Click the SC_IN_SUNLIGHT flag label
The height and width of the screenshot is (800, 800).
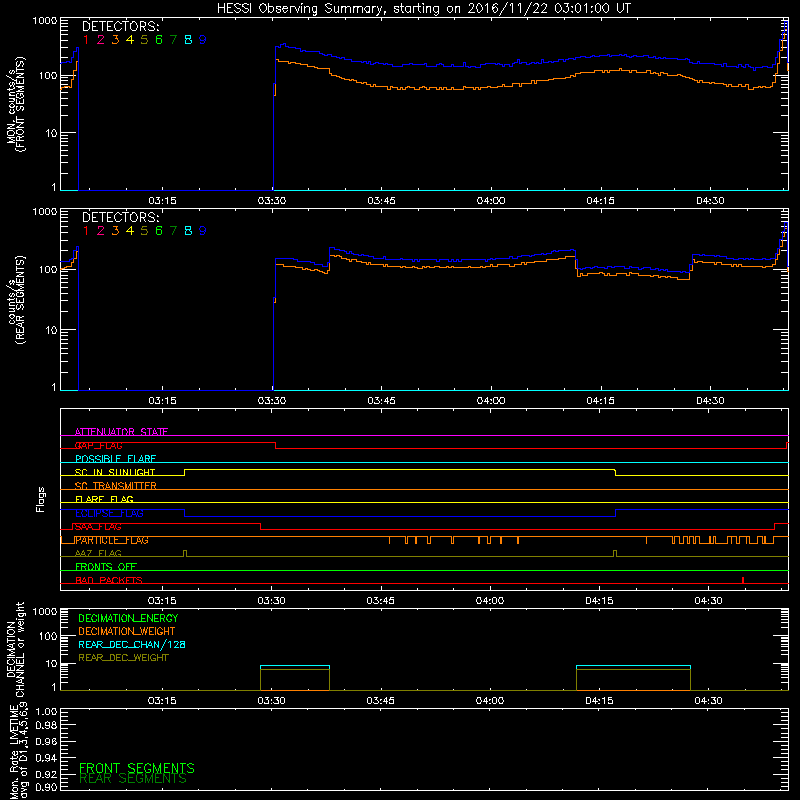pos(115,472)
